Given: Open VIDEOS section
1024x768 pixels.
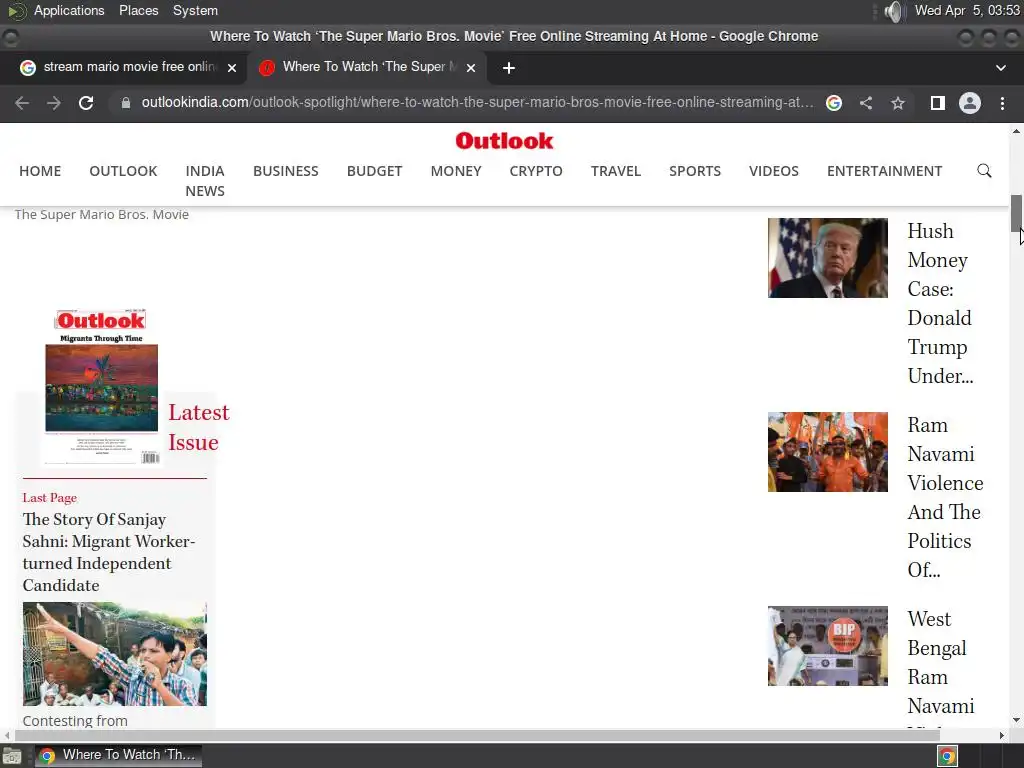Looking at the screenshot, I should click(774, 171).
